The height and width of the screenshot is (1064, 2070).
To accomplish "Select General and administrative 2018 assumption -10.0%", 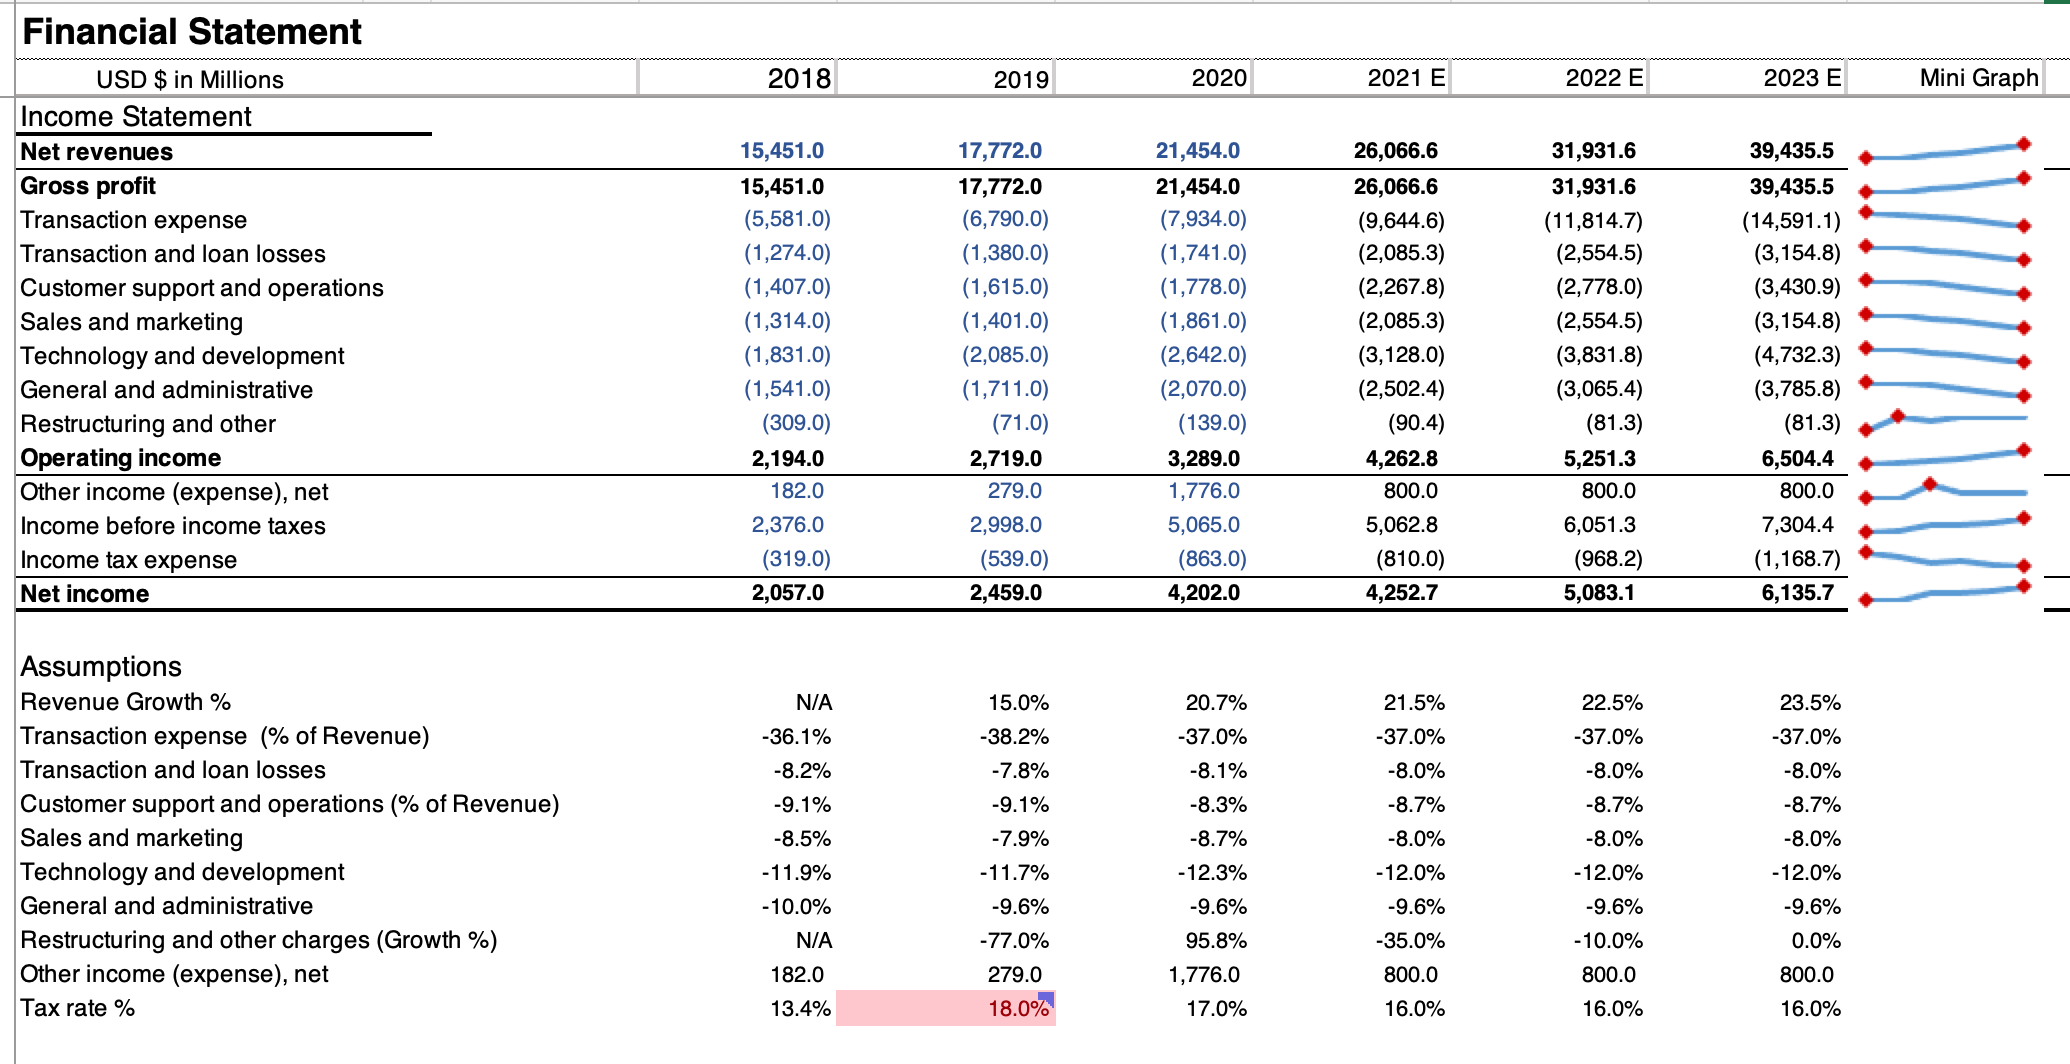I will (x=796, y=907).
